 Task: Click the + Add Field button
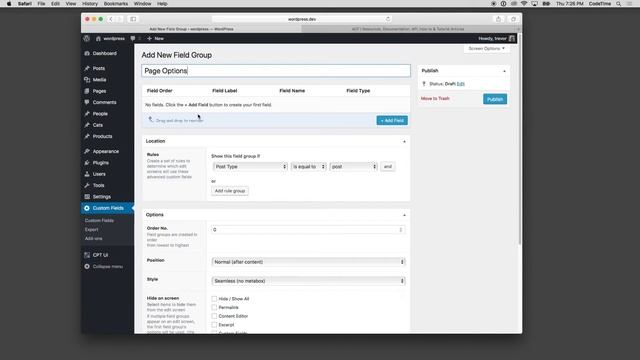point(392,120)
